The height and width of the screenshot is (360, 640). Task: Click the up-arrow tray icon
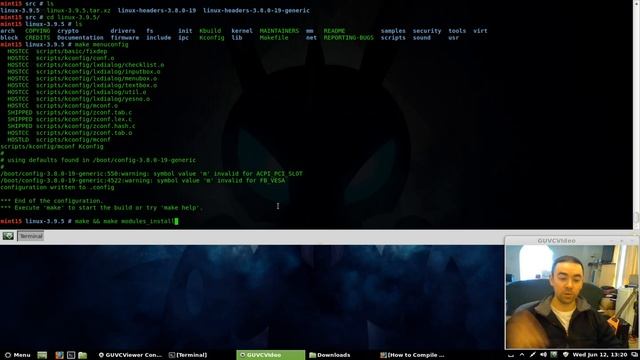(x=522, y=355)
